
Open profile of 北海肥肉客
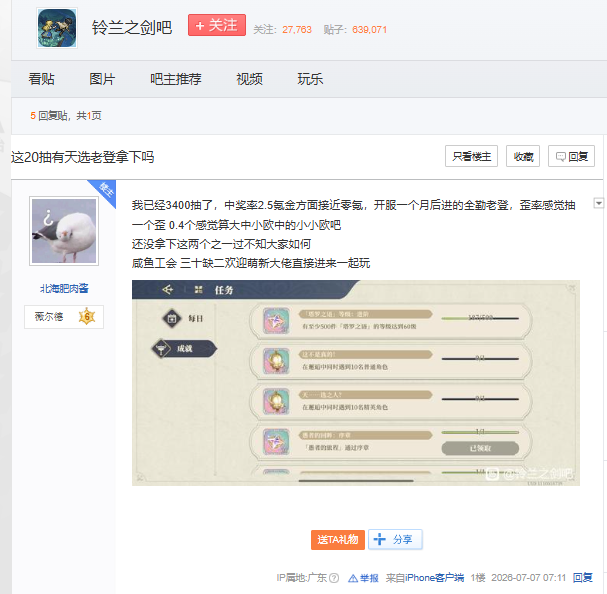(64, 288)
